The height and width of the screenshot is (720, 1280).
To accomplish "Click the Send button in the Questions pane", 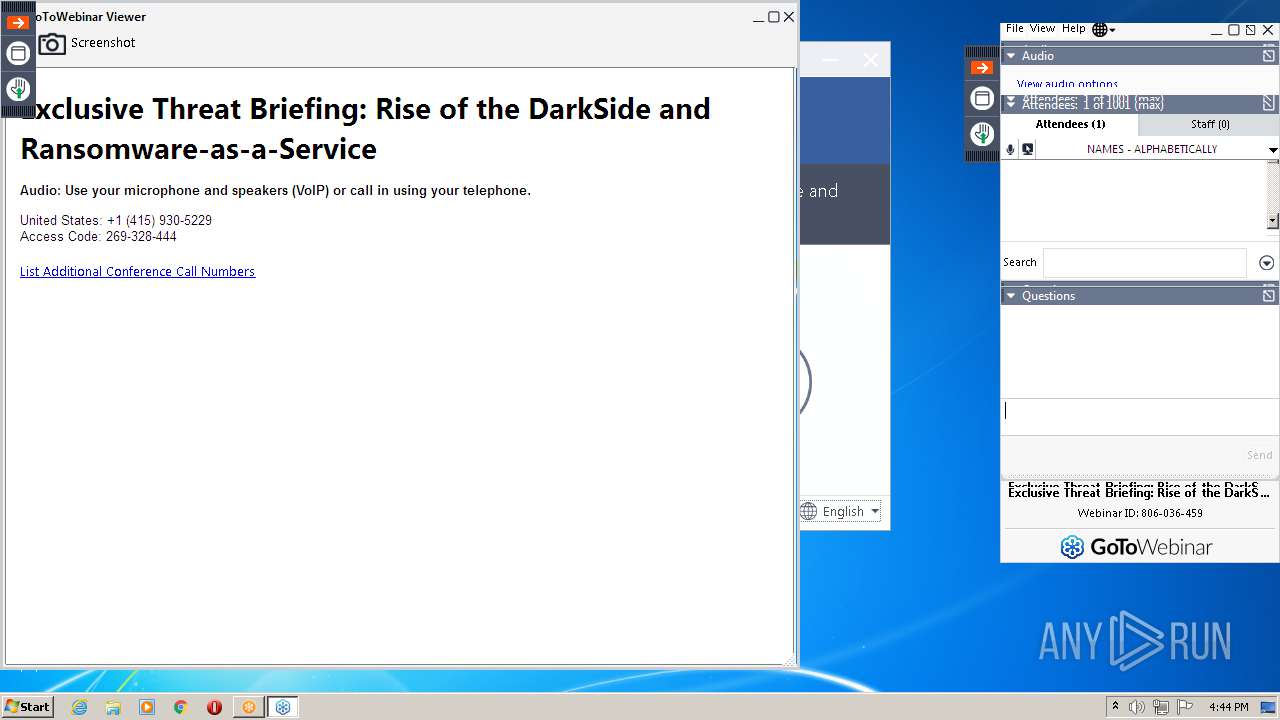I will [x=1259, y=455].
